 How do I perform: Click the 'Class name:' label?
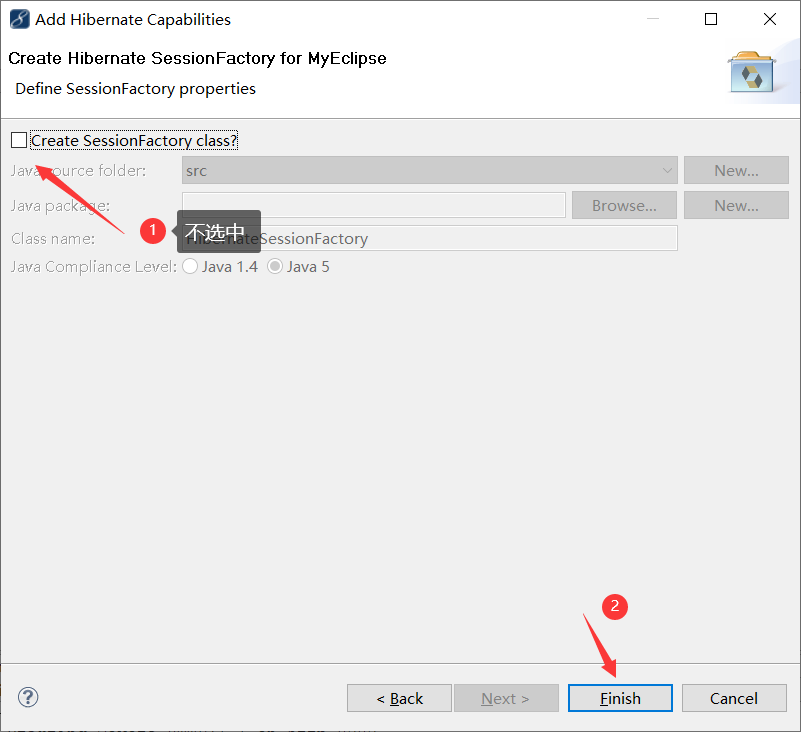coord(53,239)
